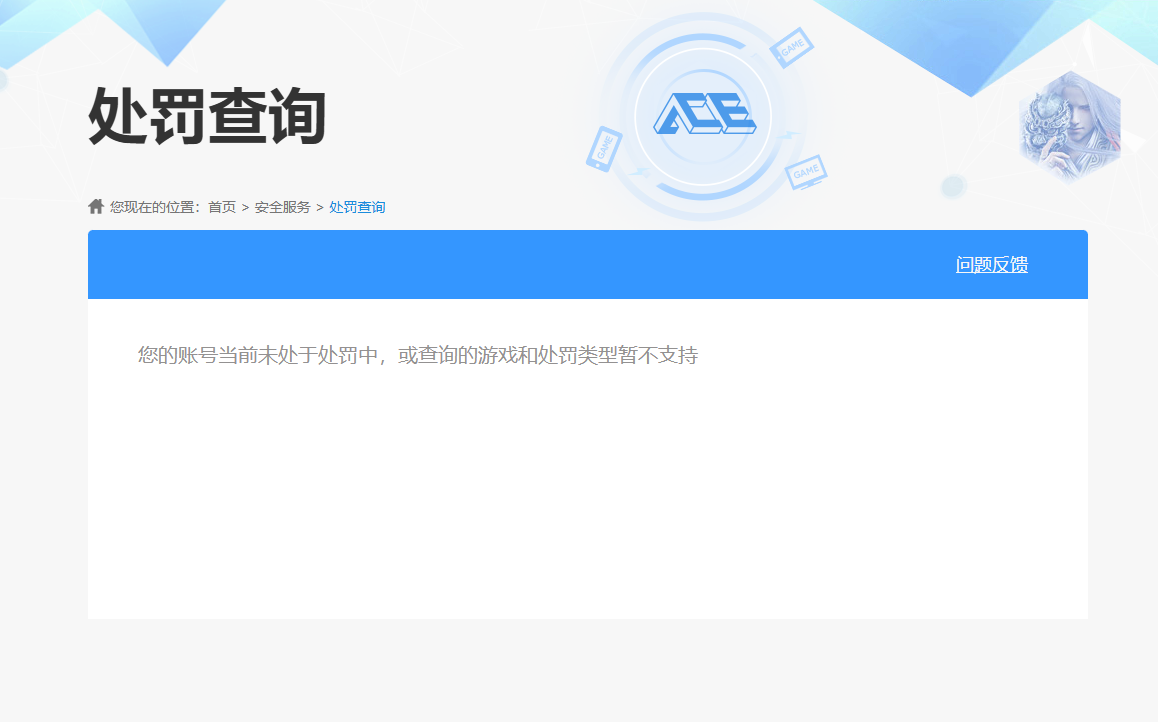
Task: Click the account punishment status message text
Action: pyautogui.click(x=418, y=353)
